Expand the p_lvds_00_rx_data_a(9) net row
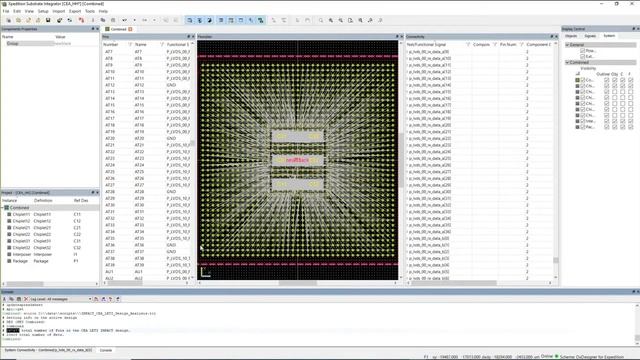This screenshot has height=360, width=640. pyautogui.click(x=407, y=52)
